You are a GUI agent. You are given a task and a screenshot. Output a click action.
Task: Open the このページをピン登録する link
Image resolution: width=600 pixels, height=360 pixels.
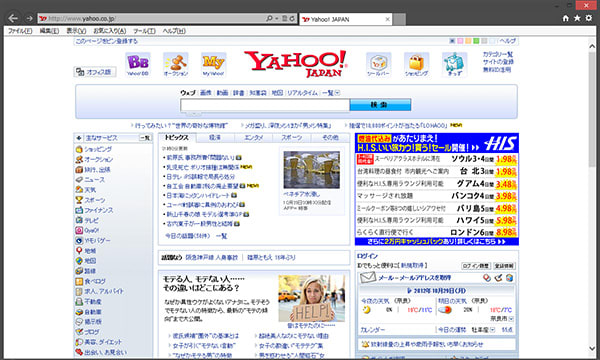click(x=106, y=41)
